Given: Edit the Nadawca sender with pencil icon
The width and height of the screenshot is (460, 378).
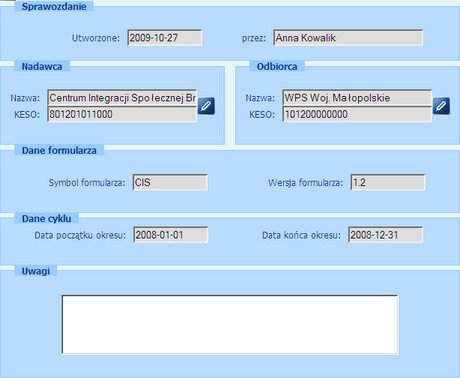Looking at the screenshot, I should coord(206,106).
